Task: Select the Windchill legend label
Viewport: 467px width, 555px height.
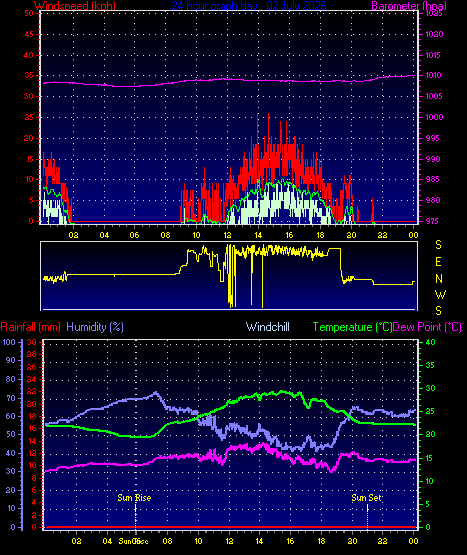Action: coord(268,327)
